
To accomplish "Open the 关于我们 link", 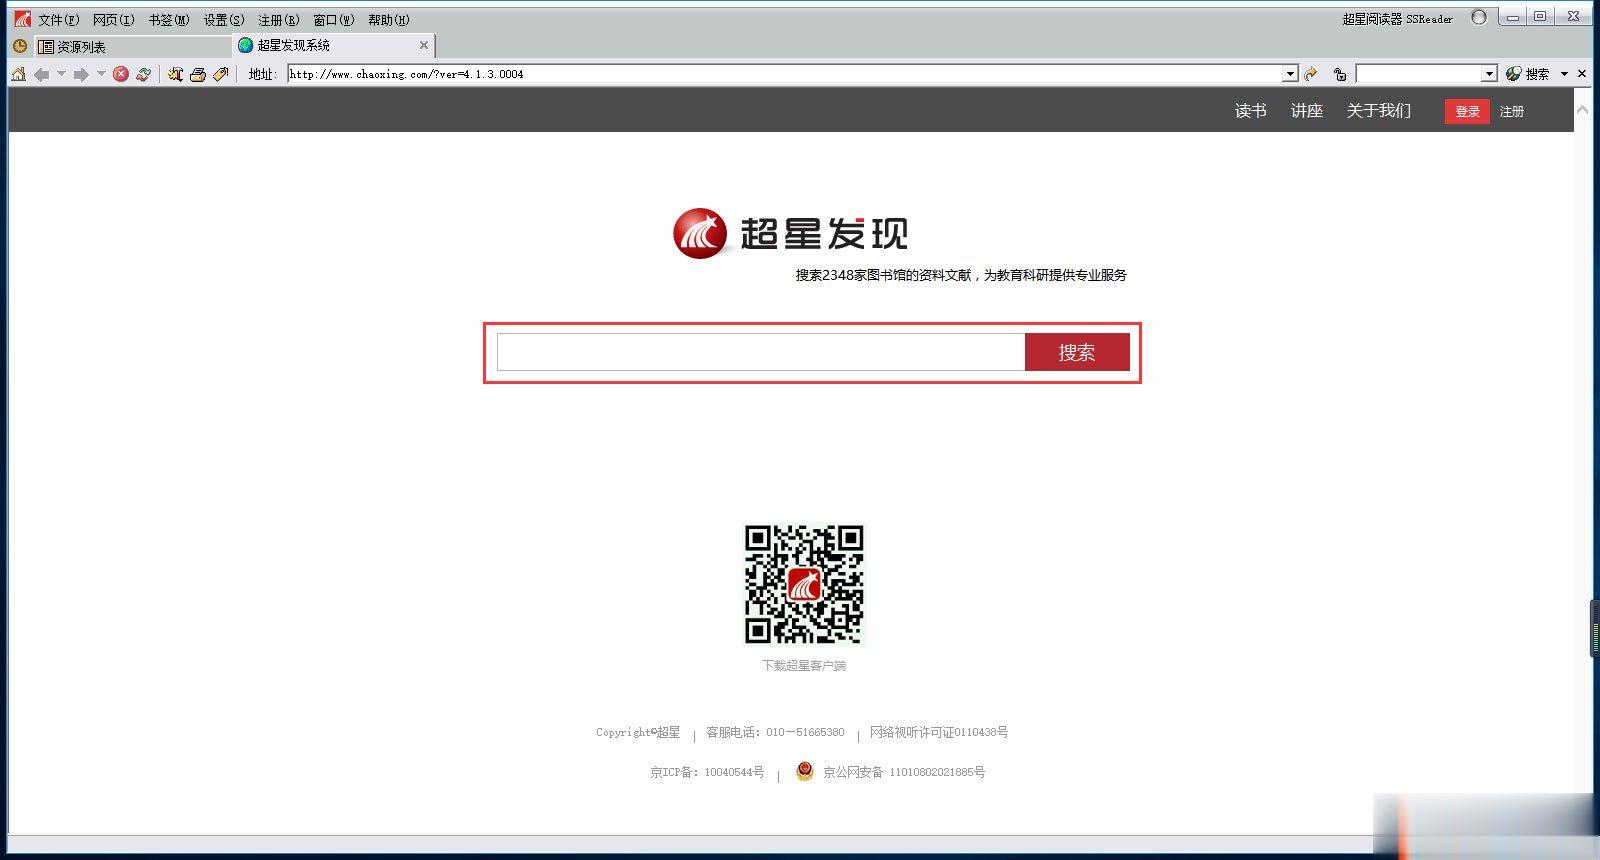I will pyautogui.click(x=1378, y=111).
